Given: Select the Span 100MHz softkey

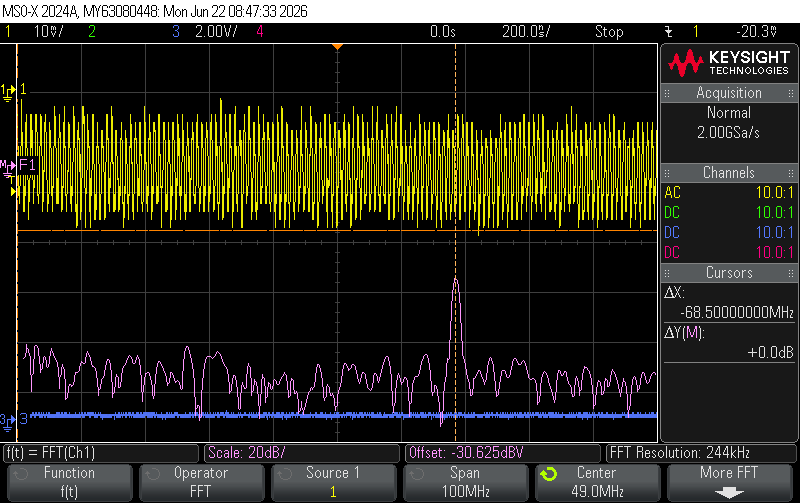Looking at the screenshot, I should [465, 482].
